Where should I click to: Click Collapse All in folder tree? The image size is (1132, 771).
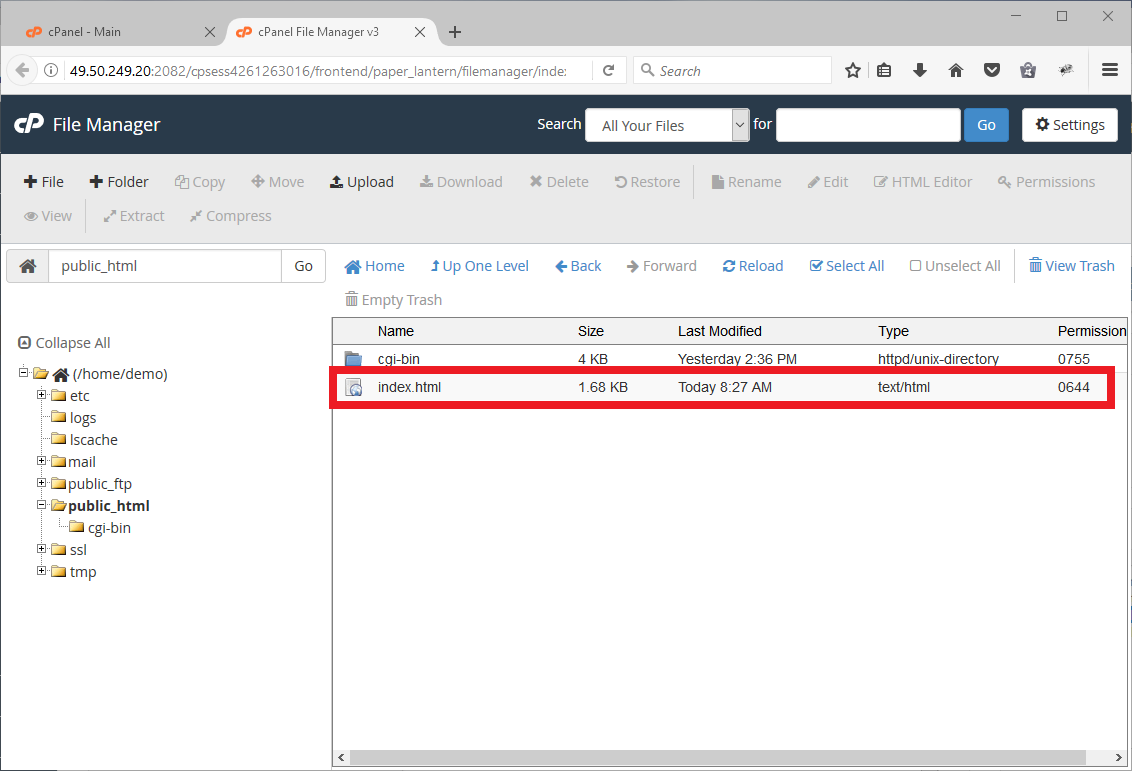coord(64,343)
